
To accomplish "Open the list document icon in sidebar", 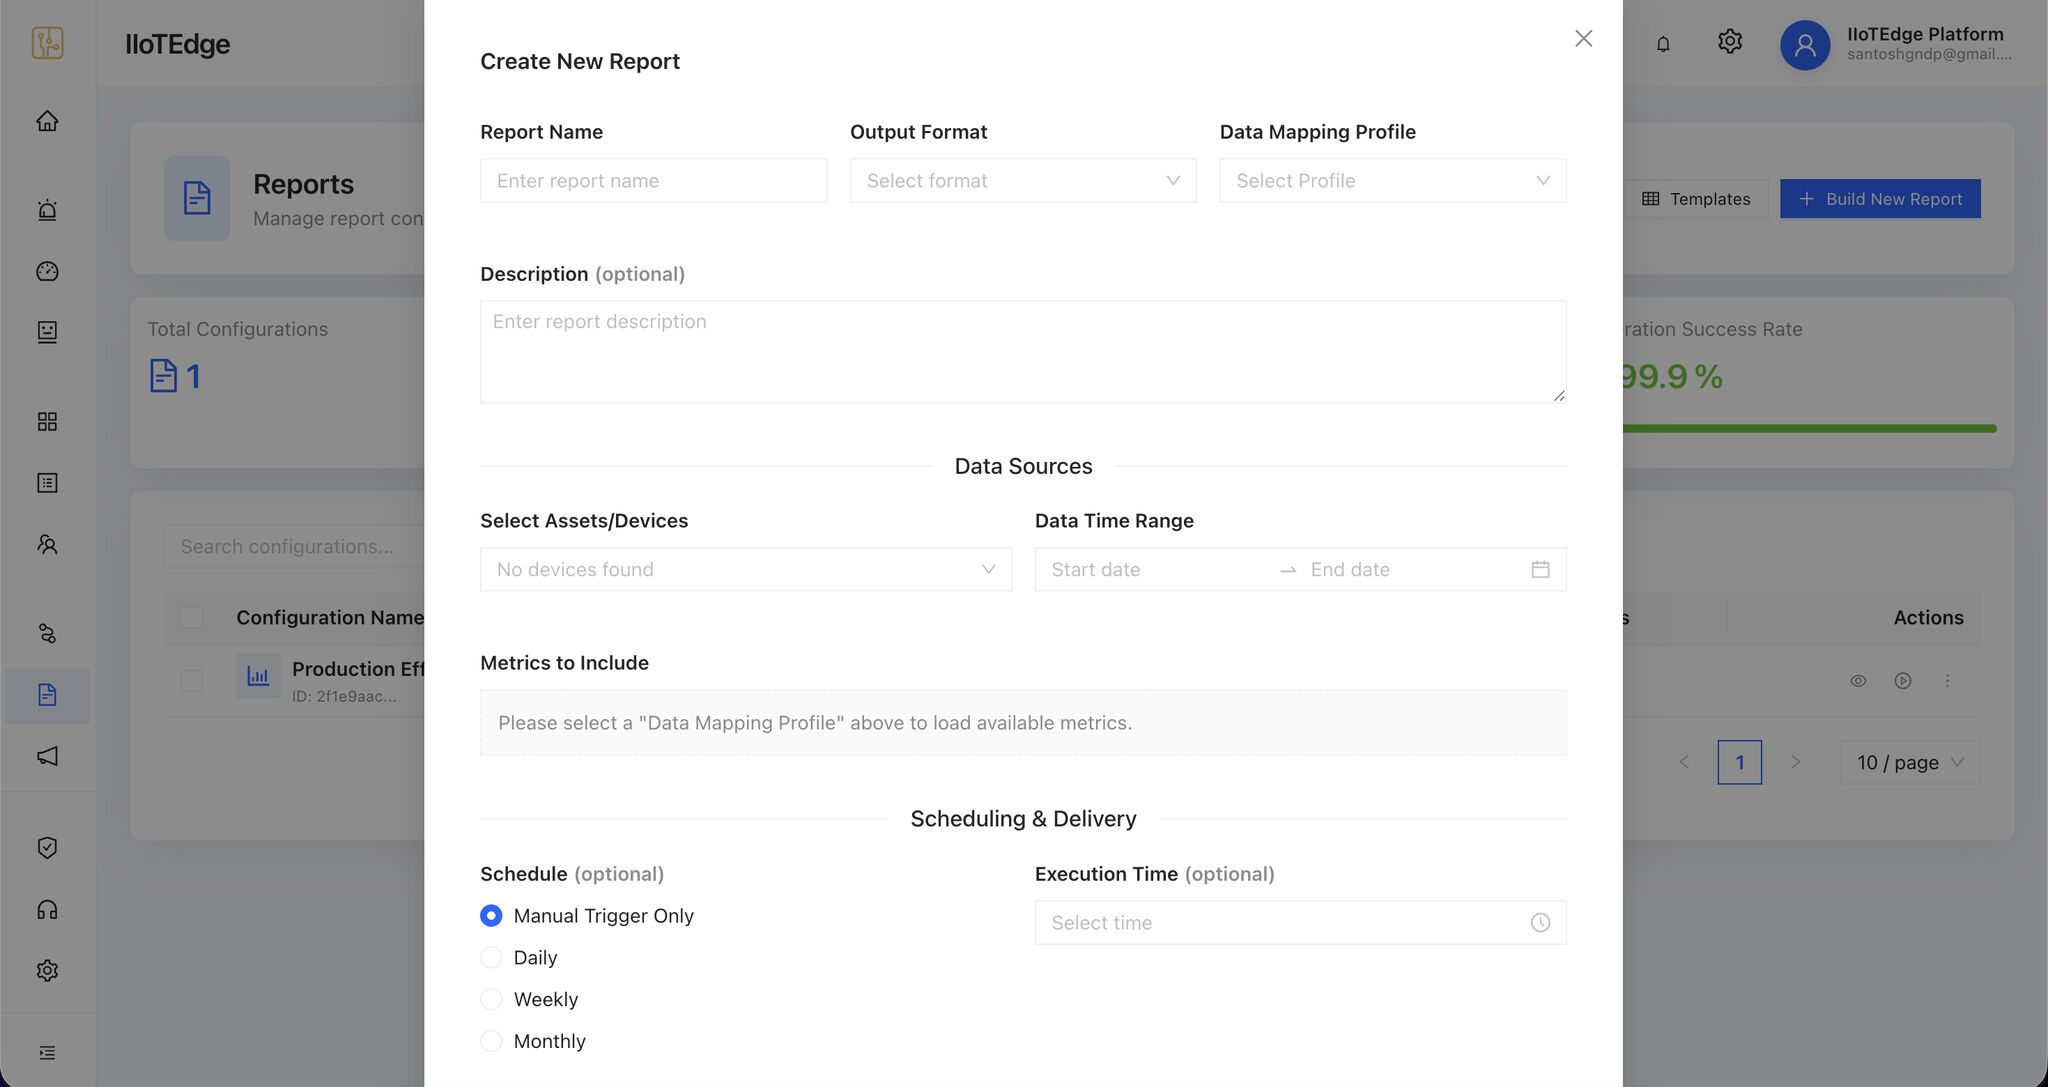I will click(x=47, y=483).
